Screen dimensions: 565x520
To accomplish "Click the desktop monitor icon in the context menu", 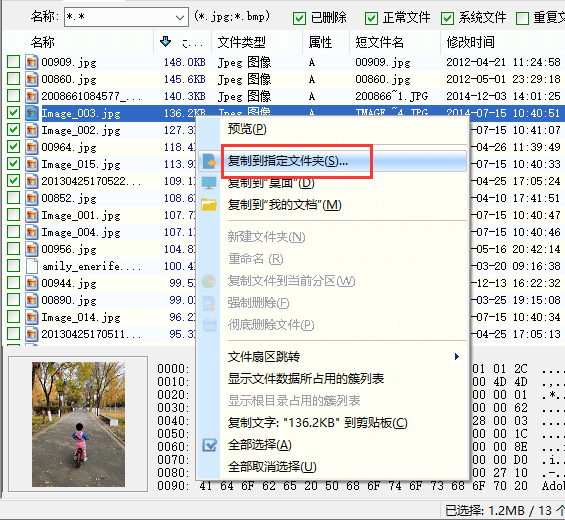I will (x=209, y=183).
